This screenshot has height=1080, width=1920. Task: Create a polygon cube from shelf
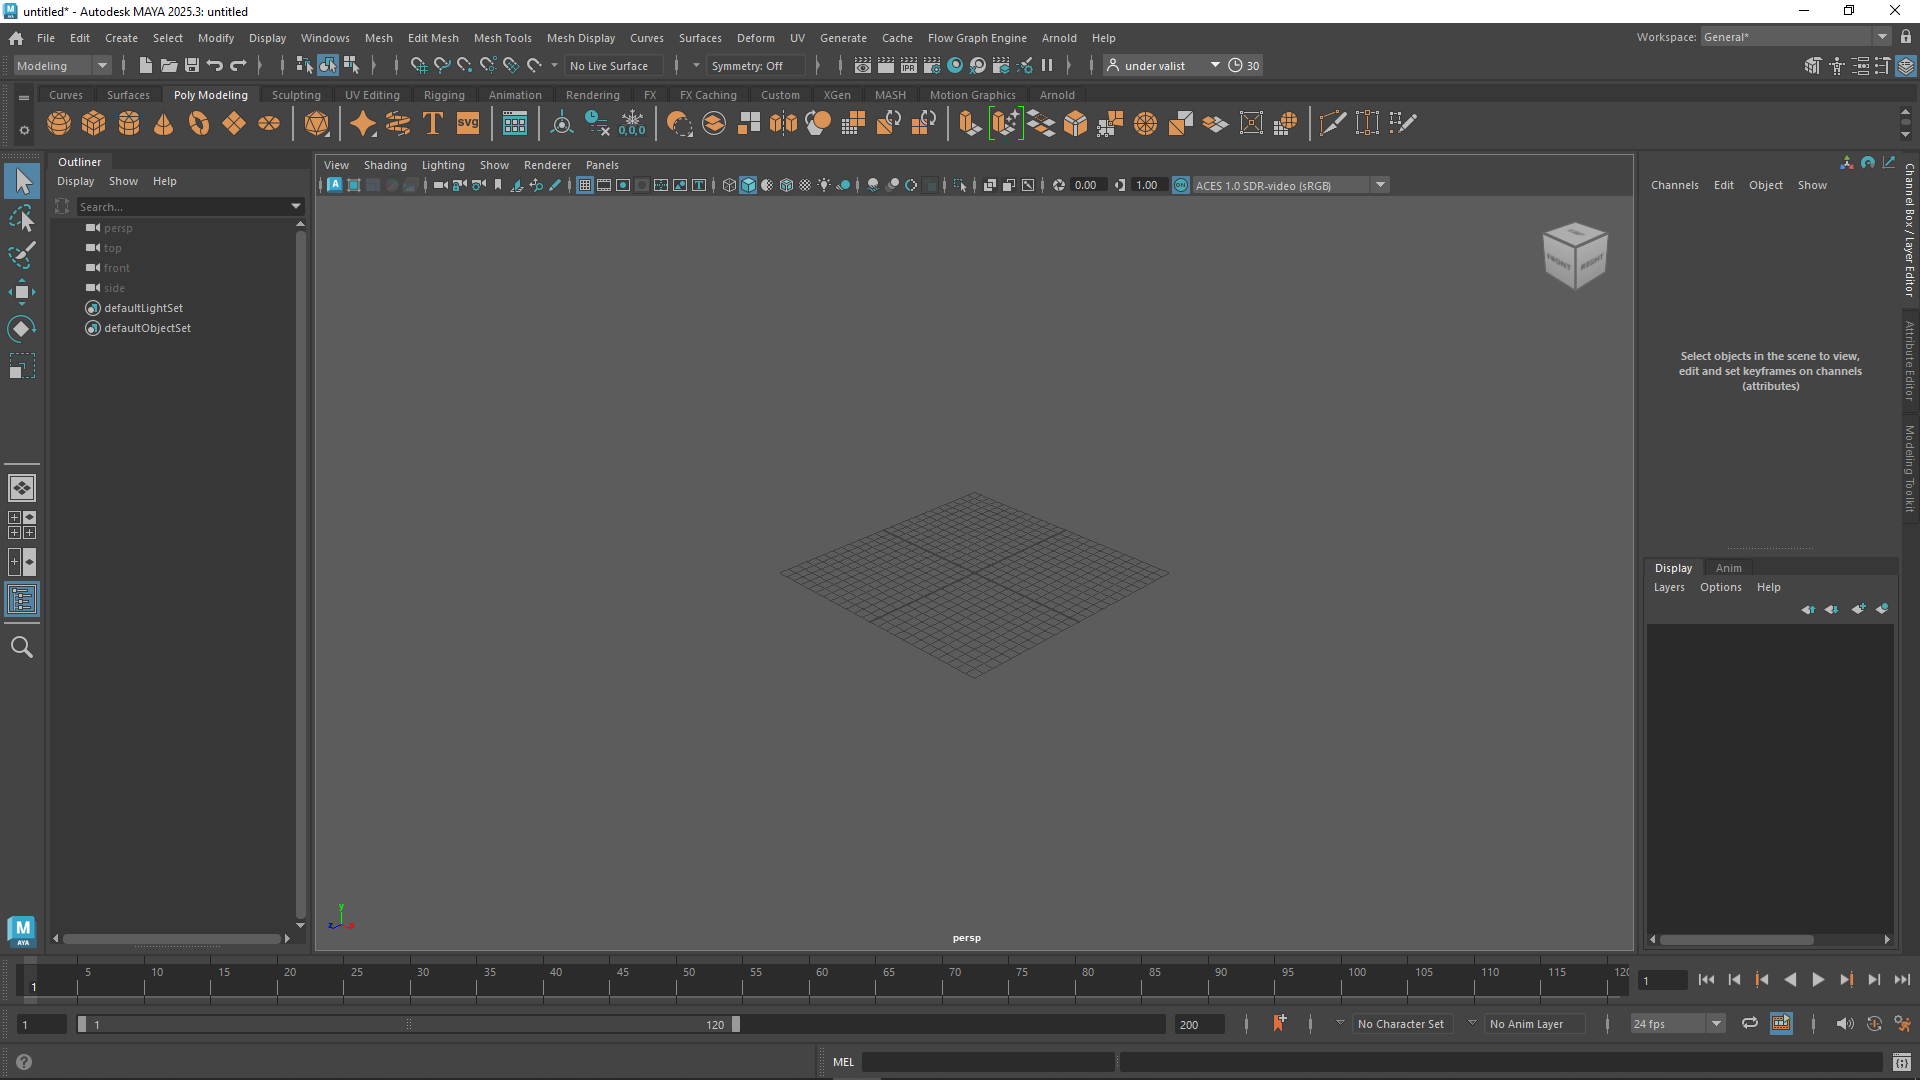pos(94,123)
